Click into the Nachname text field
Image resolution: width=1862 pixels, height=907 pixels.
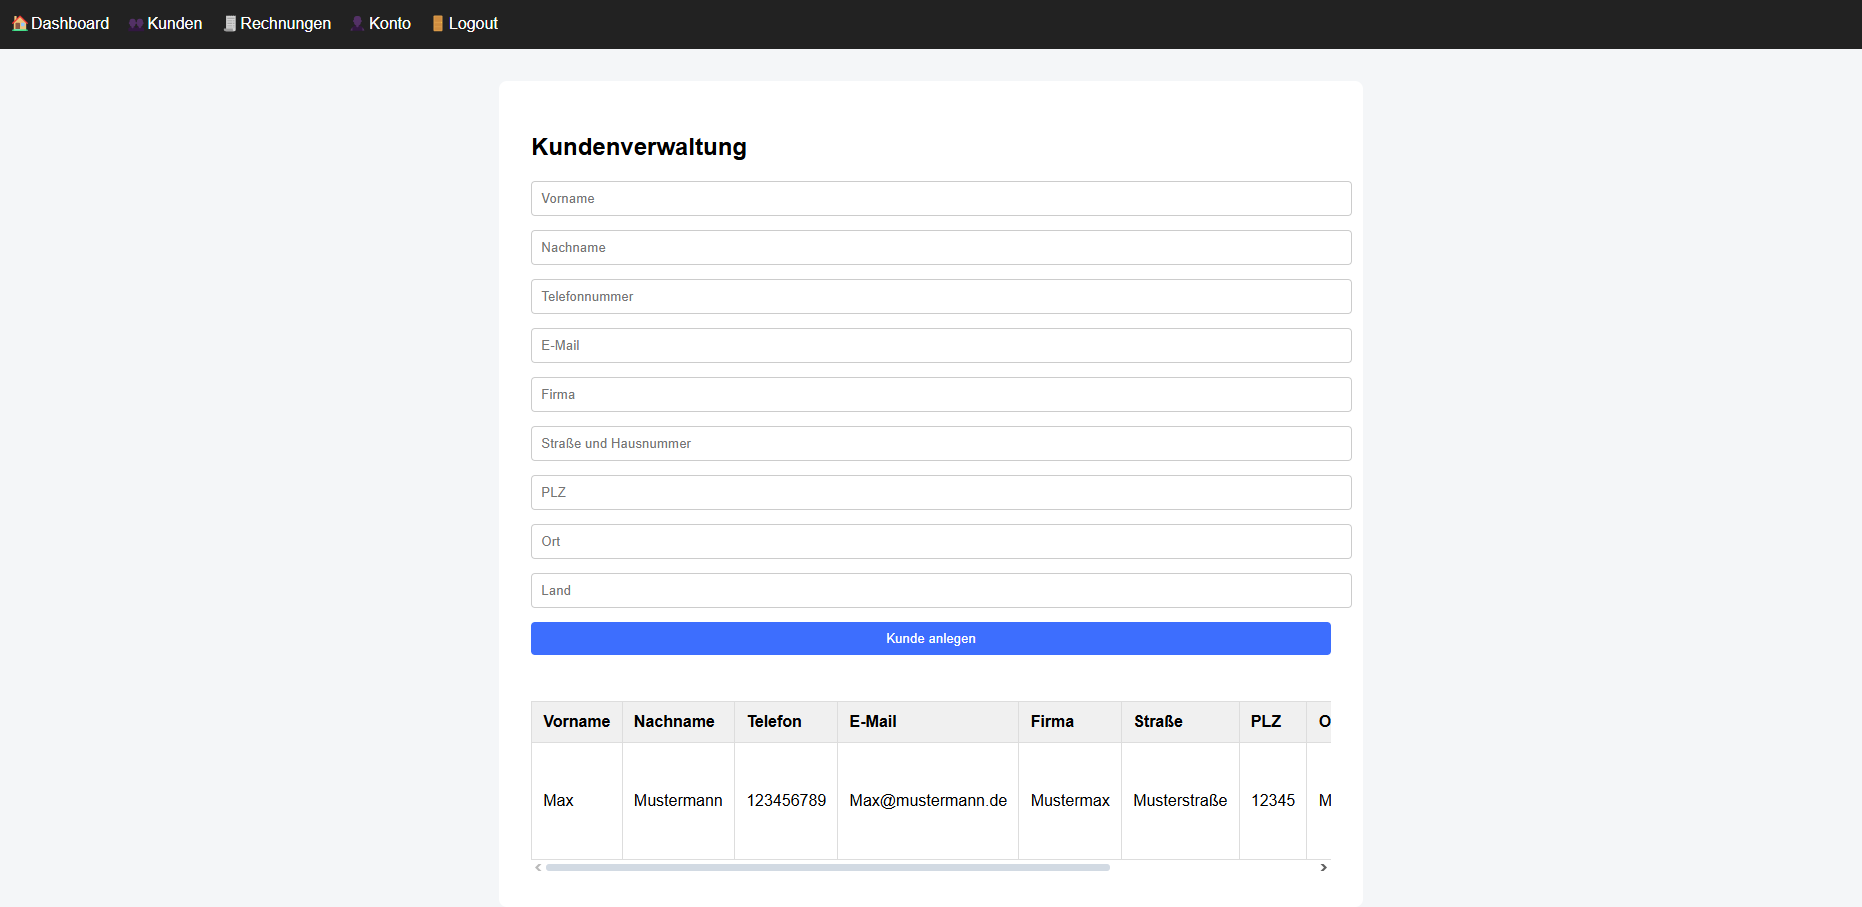940,247
